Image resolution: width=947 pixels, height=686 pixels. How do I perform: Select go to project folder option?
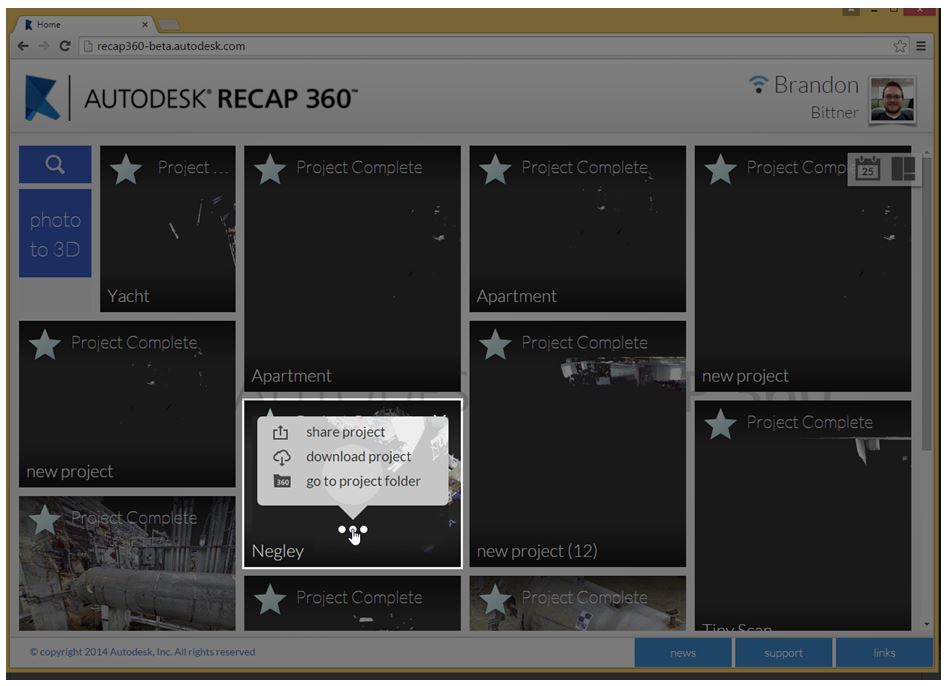click(363, 481)
